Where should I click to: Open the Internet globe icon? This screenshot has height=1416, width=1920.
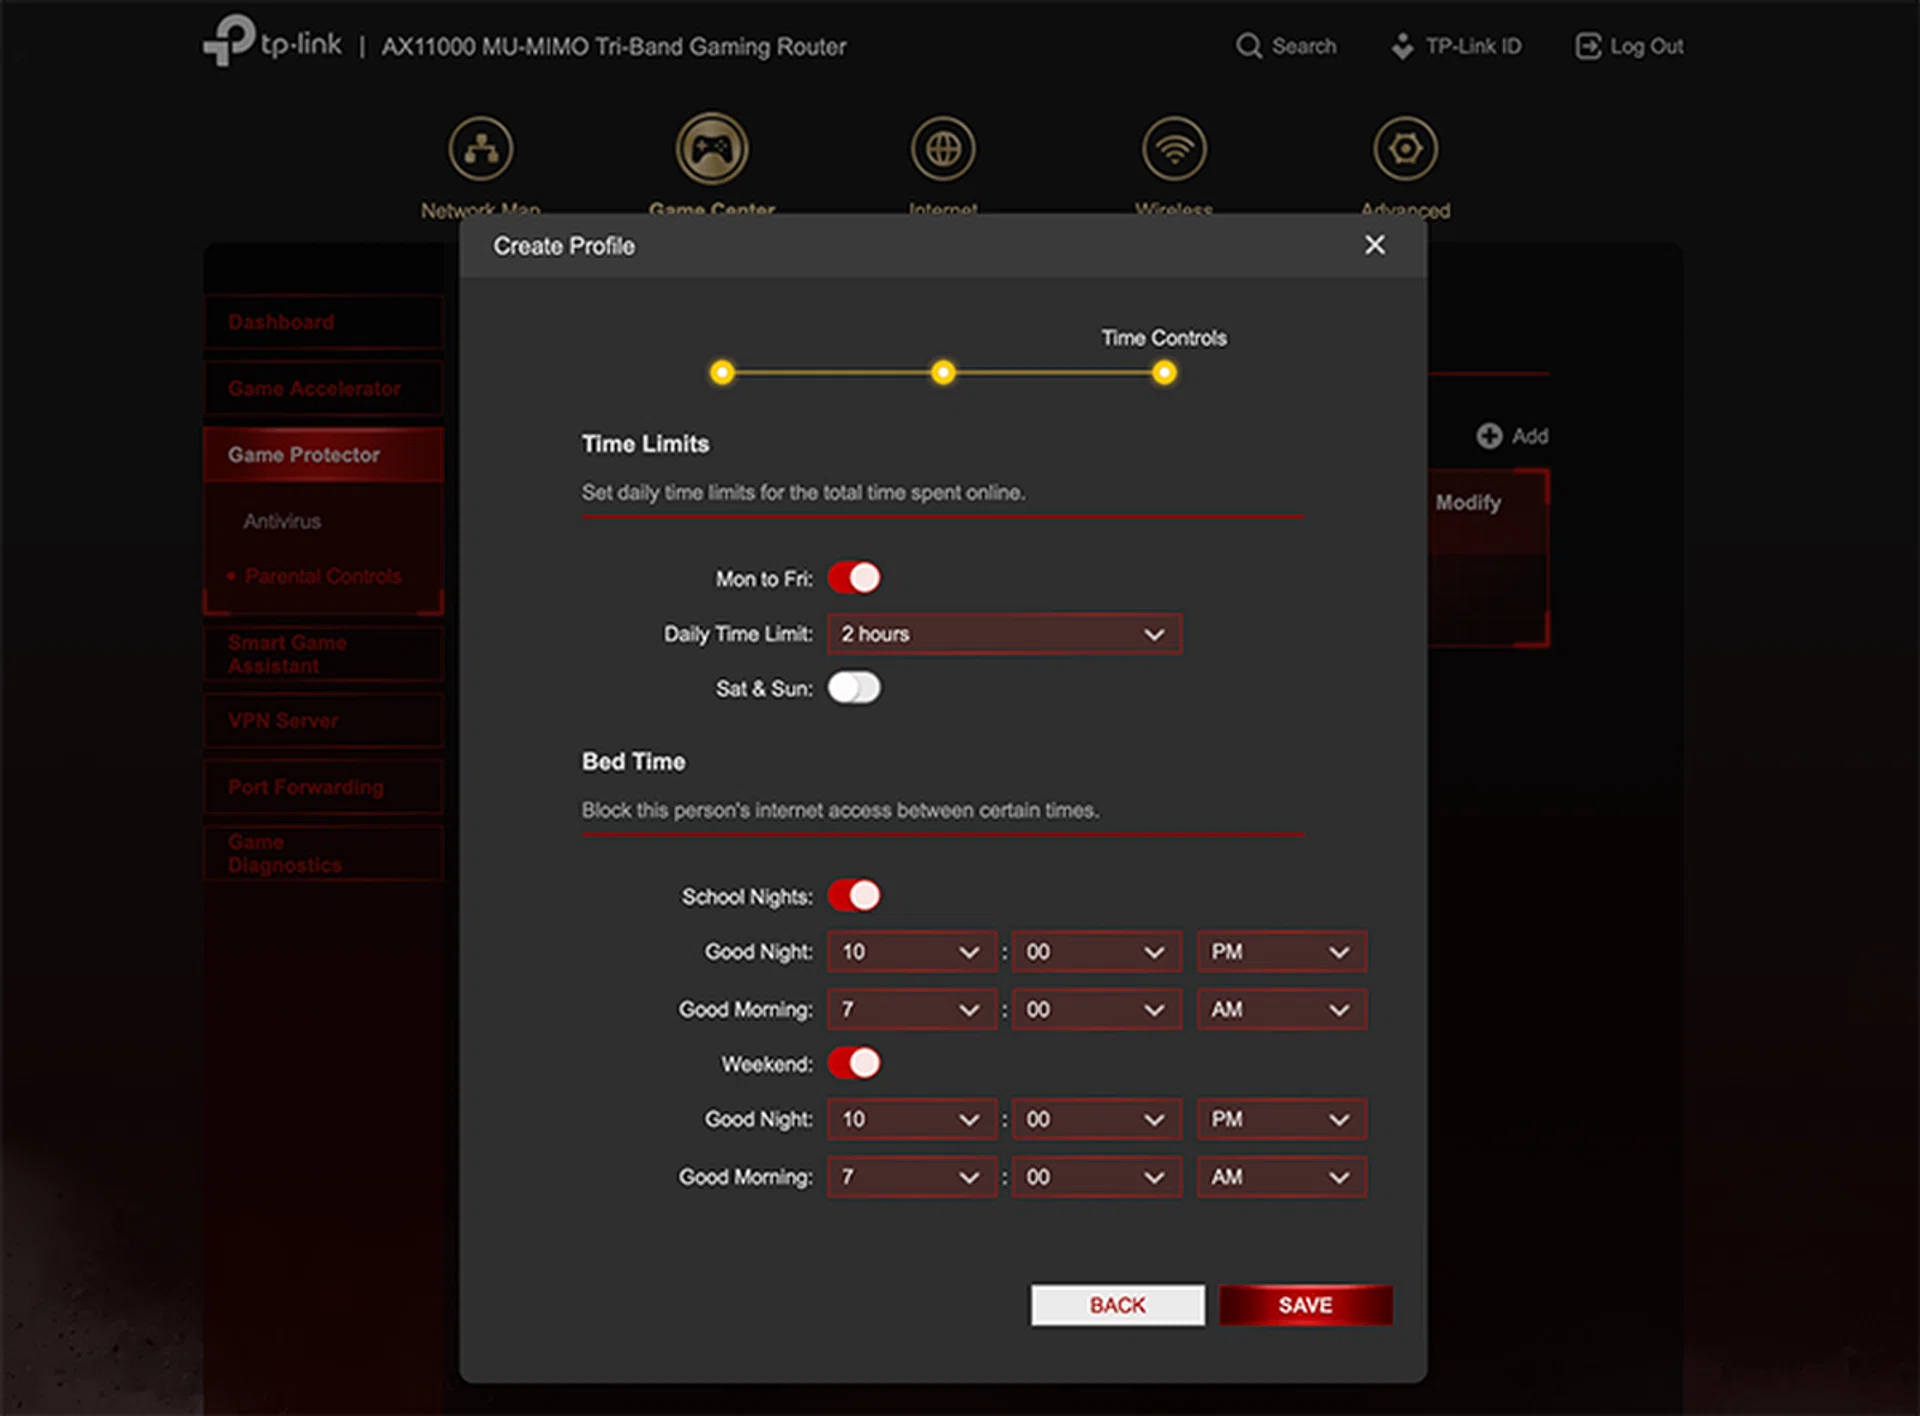click(x=943, y=149)
